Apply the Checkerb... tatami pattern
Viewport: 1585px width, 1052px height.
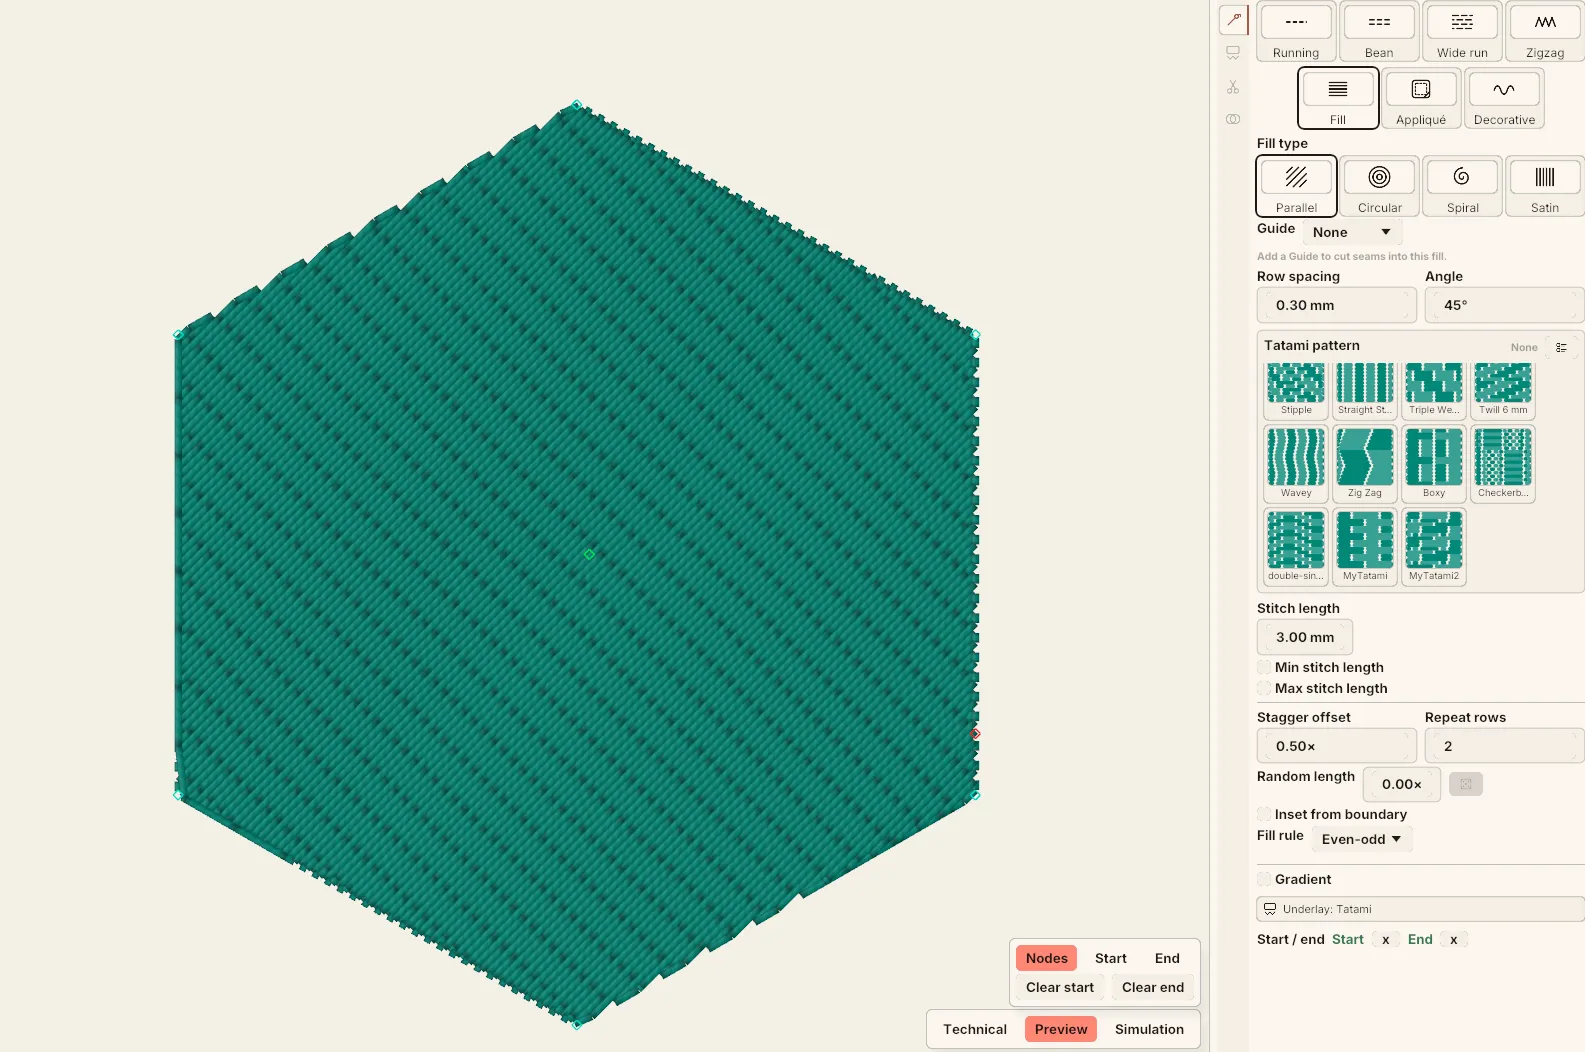click(1503, 464)
